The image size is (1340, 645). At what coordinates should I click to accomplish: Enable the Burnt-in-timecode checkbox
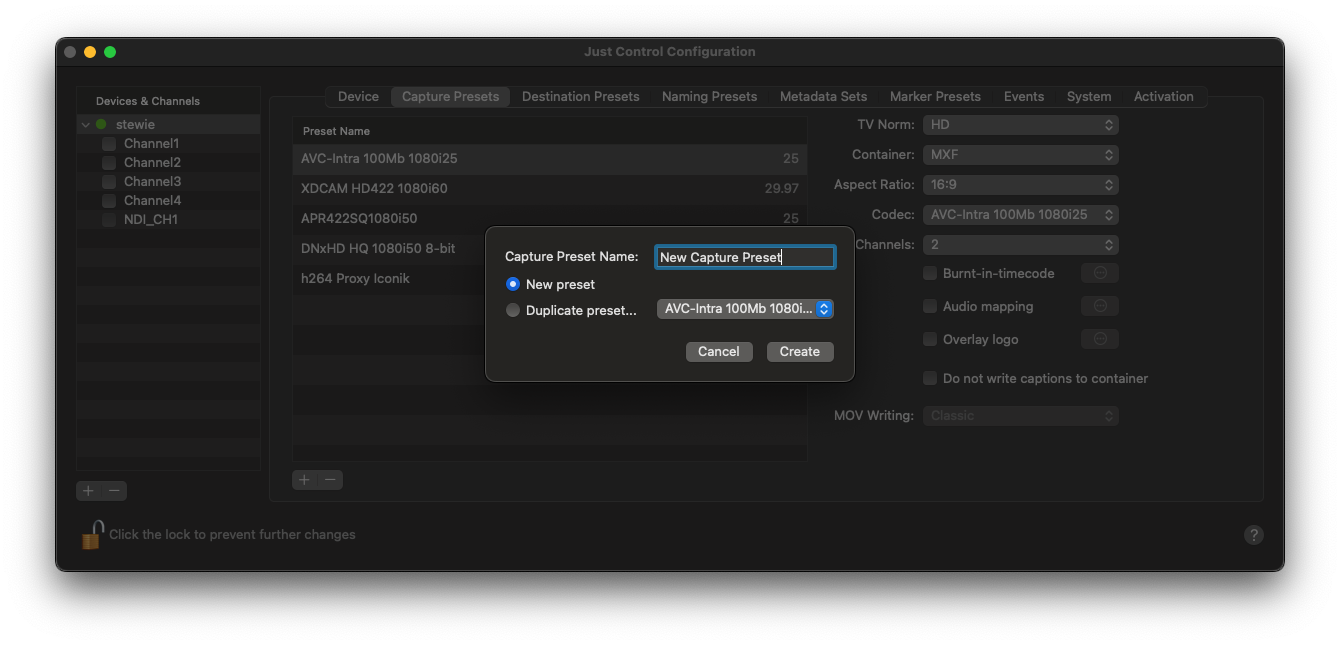930,273
